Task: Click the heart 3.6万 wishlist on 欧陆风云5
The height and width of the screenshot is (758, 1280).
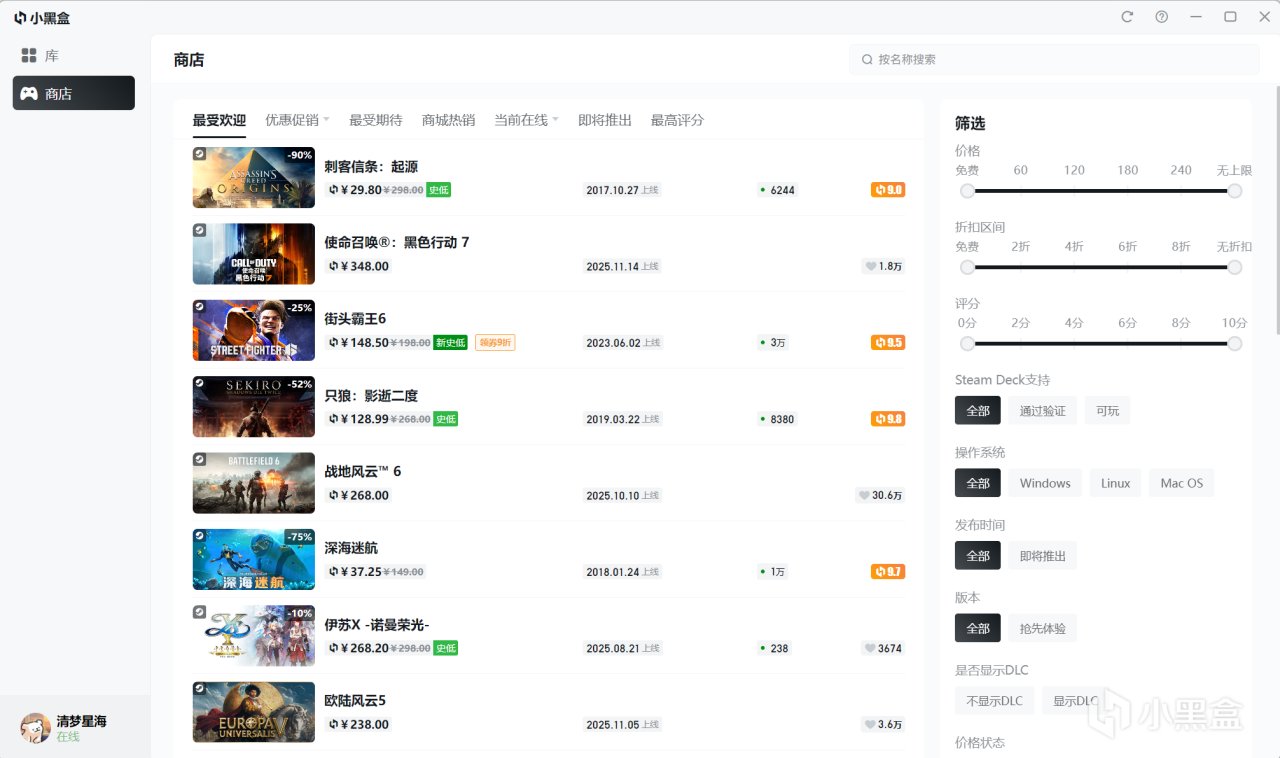Action: (883, 724)
